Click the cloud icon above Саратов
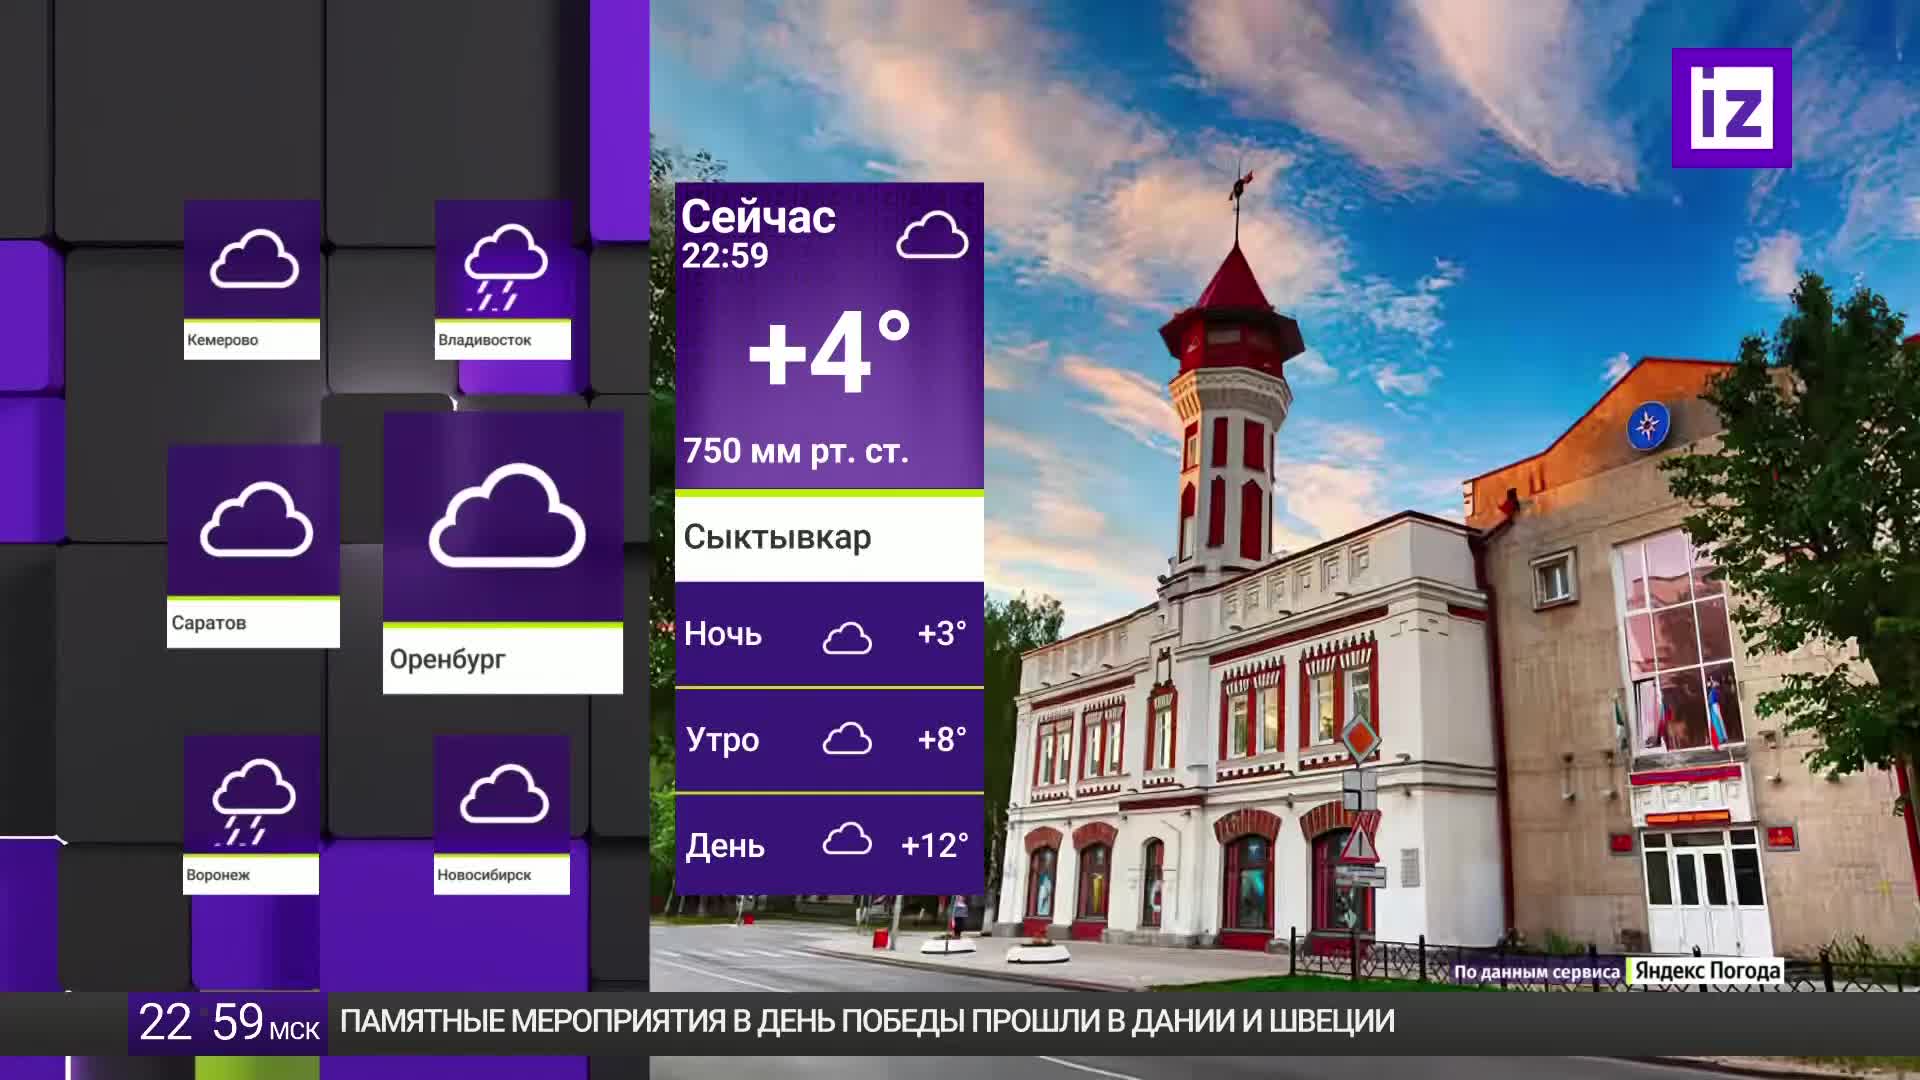 pyautogui.click(x=256, y=519)
